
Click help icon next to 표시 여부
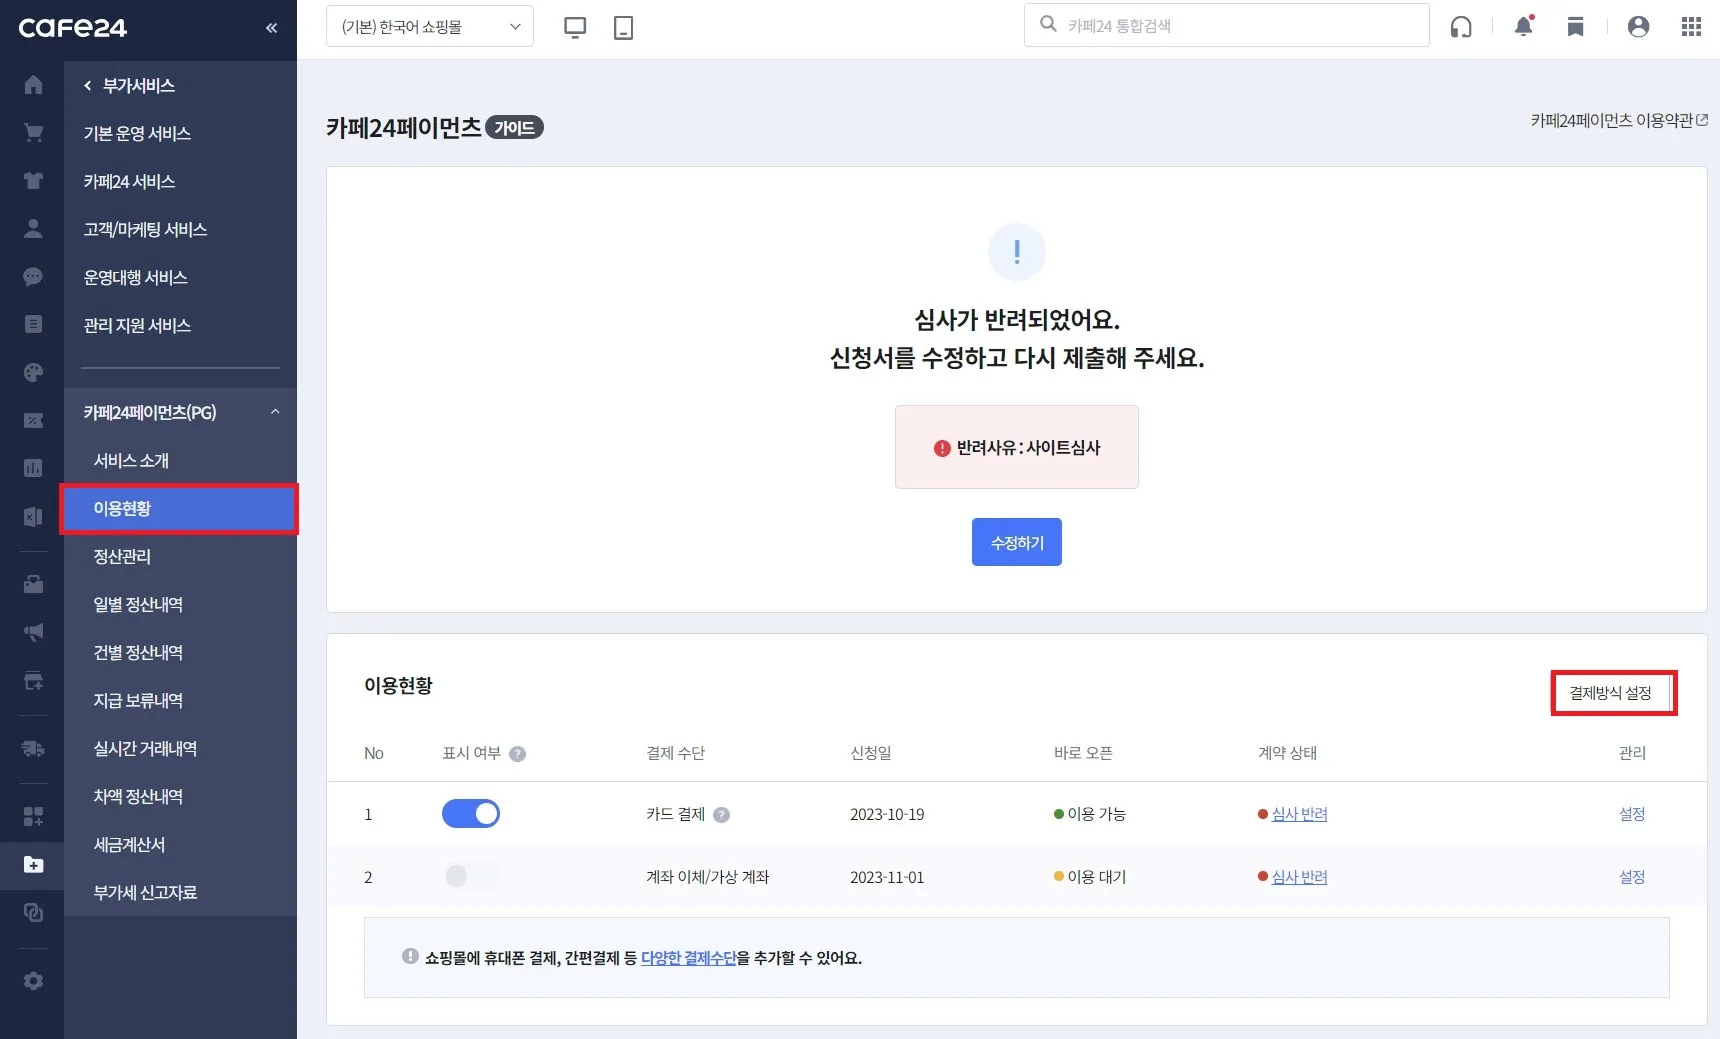tap(517, 754)
